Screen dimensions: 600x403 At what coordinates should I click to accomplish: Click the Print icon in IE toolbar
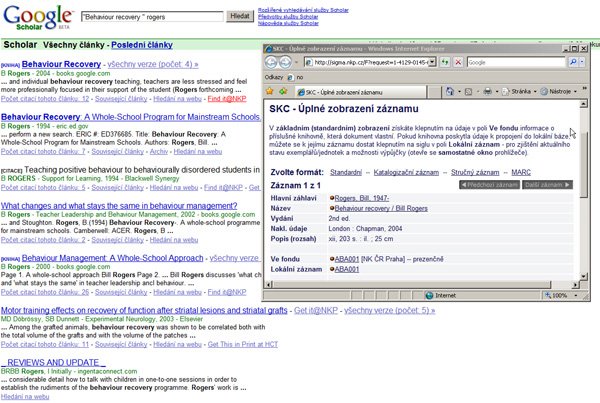click(x=488, y=91)
